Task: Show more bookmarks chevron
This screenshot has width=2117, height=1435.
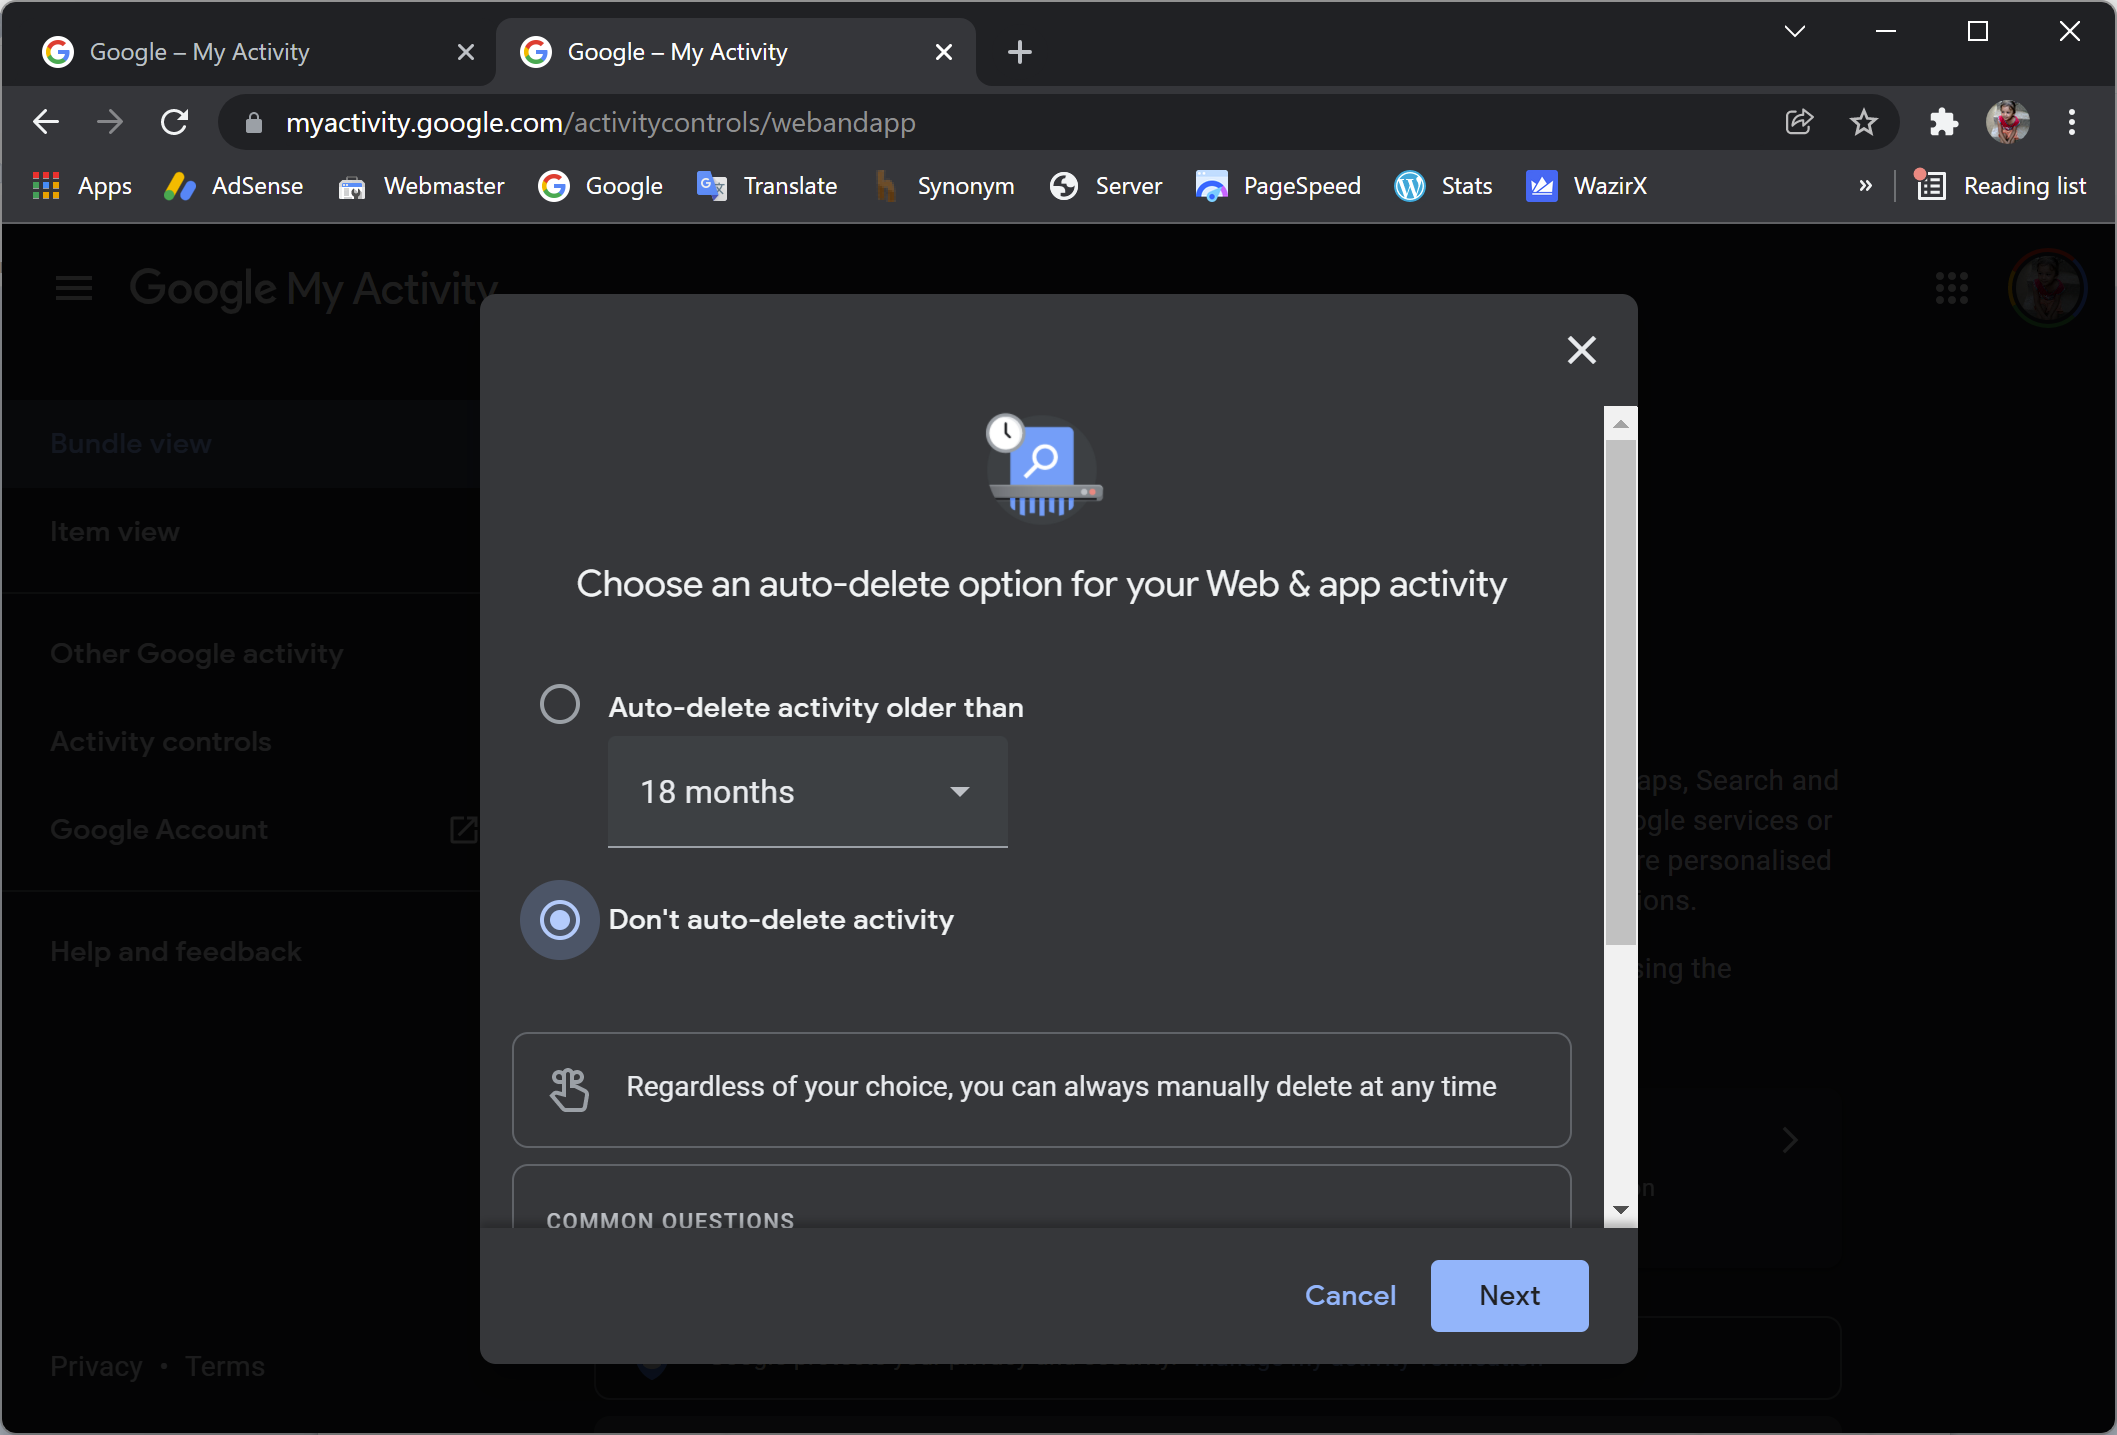Action: [1865, 186]
